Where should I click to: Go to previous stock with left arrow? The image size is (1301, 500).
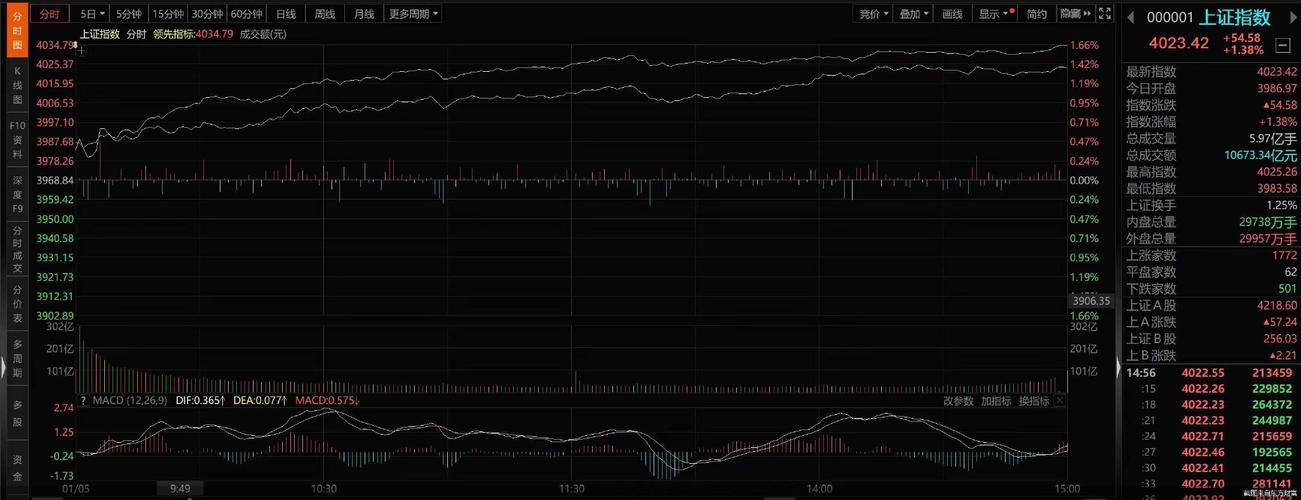[1130, 18]
